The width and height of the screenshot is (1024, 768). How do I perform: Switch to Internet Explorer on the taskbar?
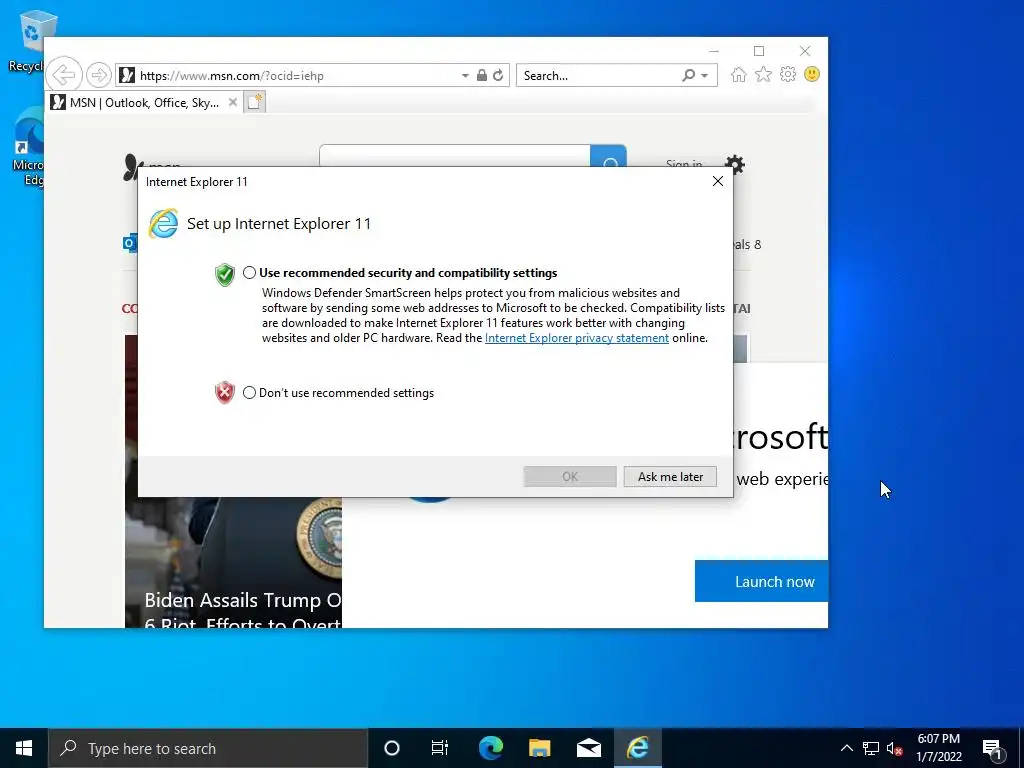tap(637, 748)
